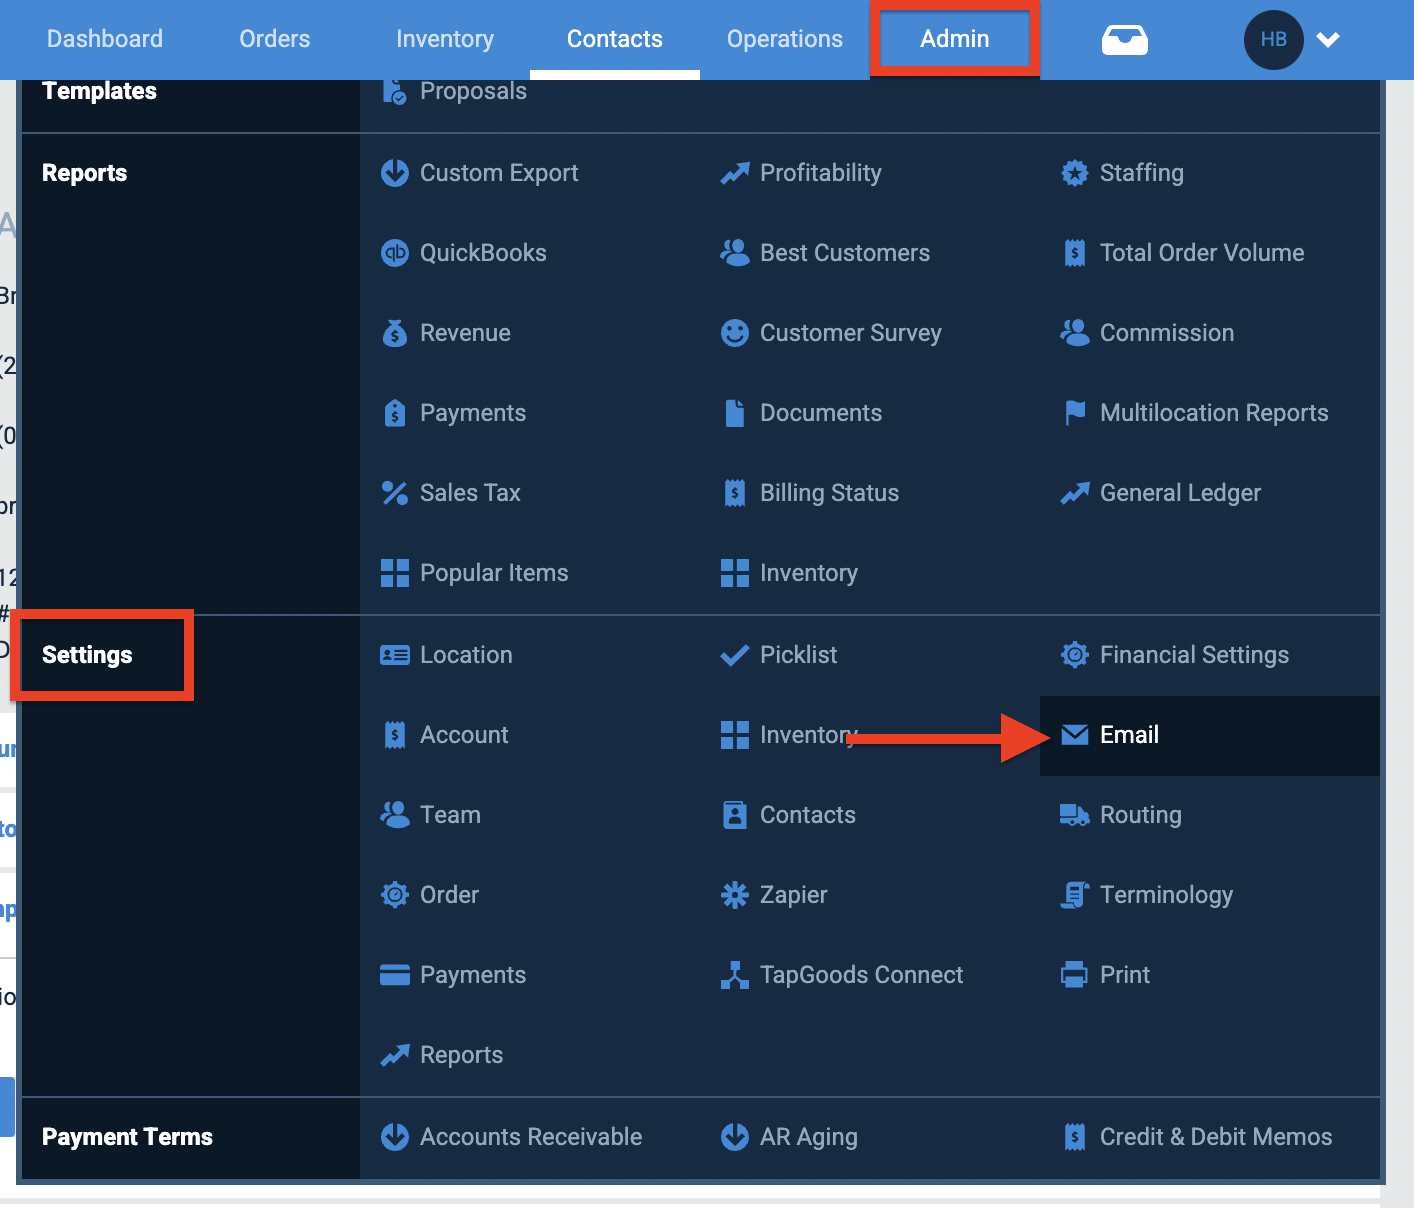Open Inventory settings under Settings
1414x1208 pixels.
coord(809,735)
